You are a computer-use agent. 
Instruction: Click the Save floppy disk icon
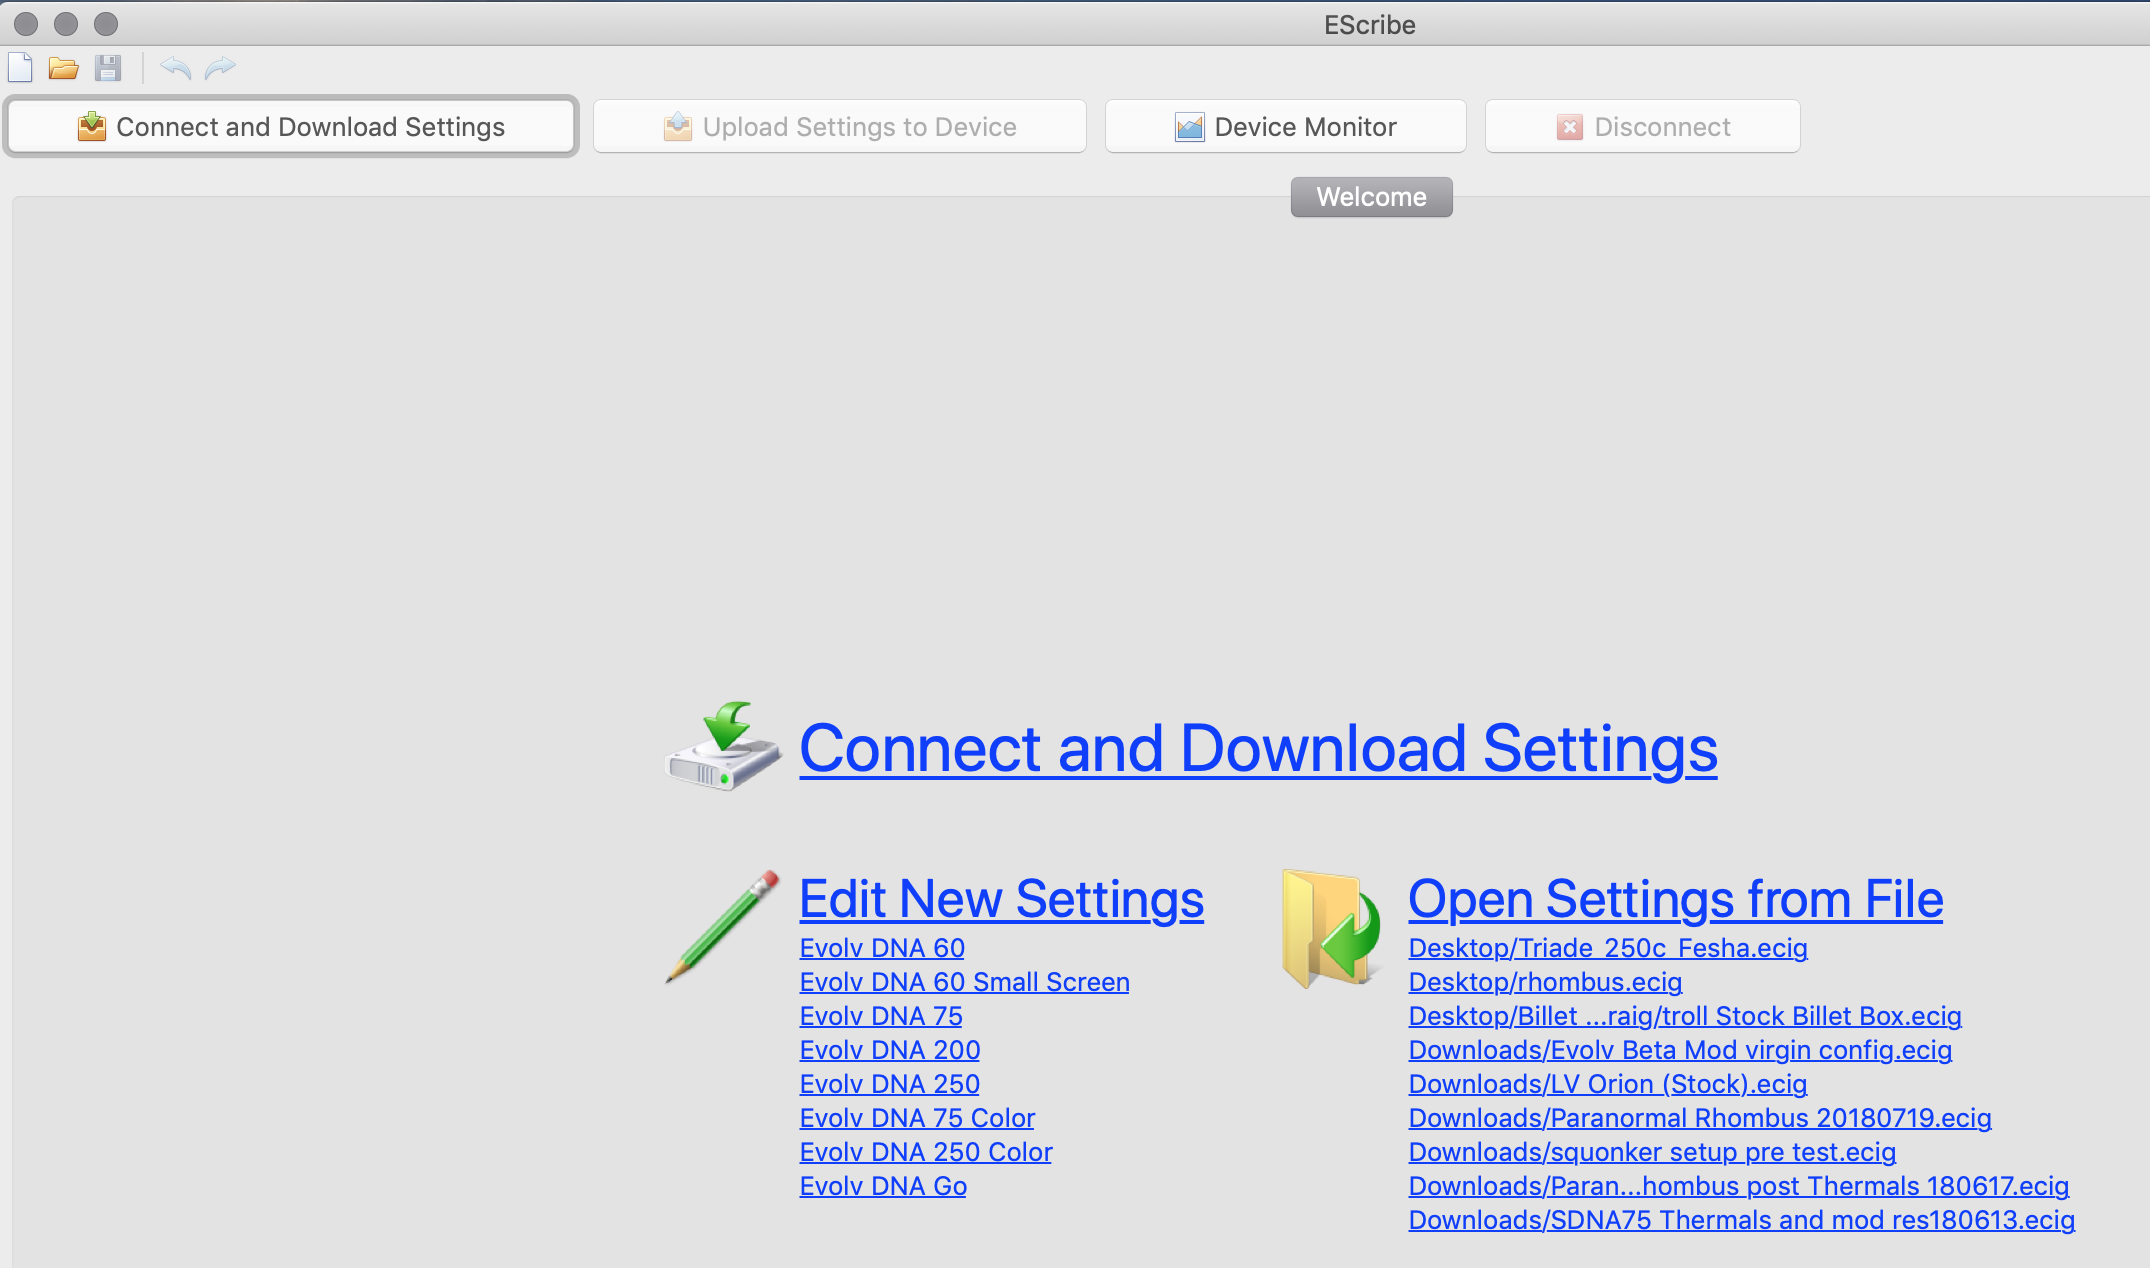[x=108, y=68]
